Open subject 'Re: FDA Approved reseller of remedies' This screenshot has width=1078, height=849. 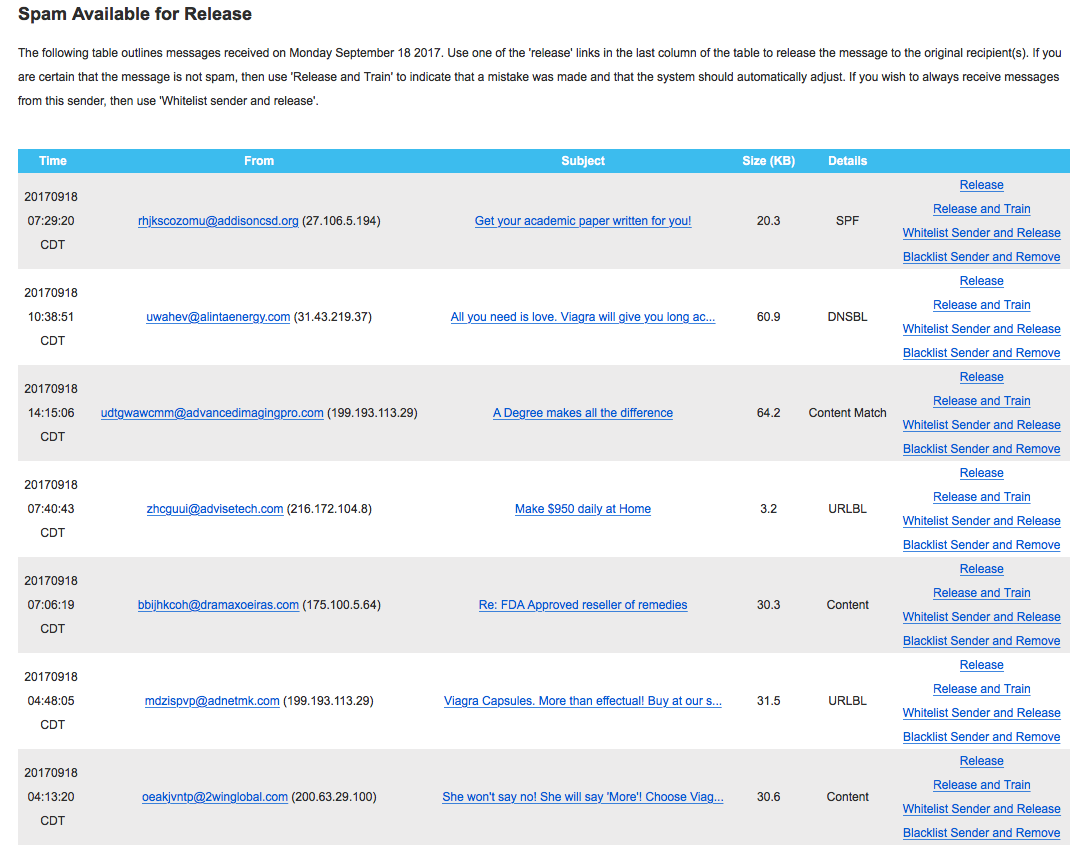[583, 606]
